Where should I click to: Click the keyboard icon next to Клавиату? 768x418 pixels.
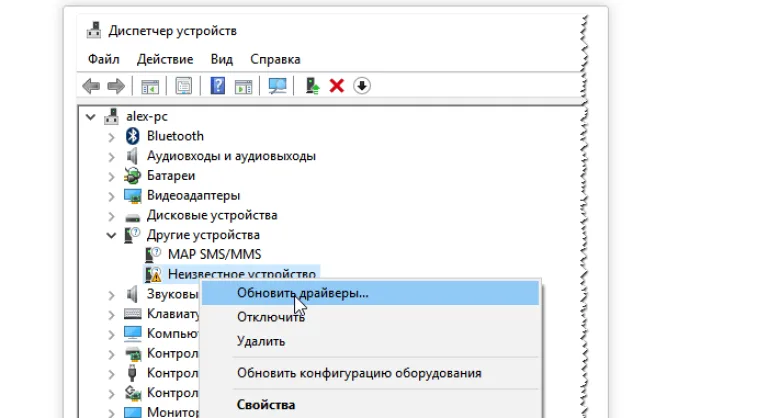[x=132, y=314]
